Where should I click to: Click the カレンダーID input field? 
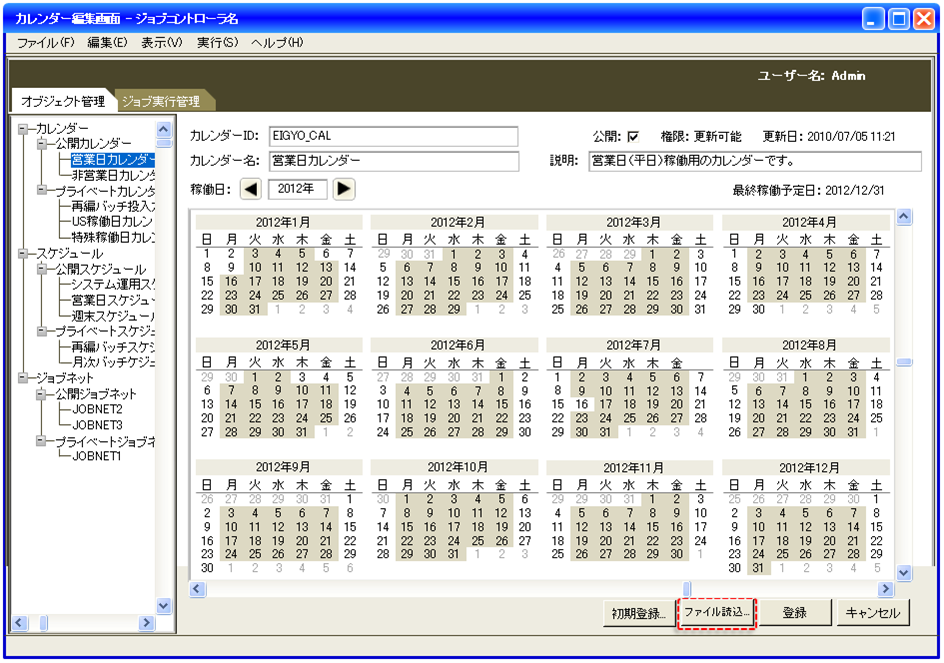tap(394, 136)
